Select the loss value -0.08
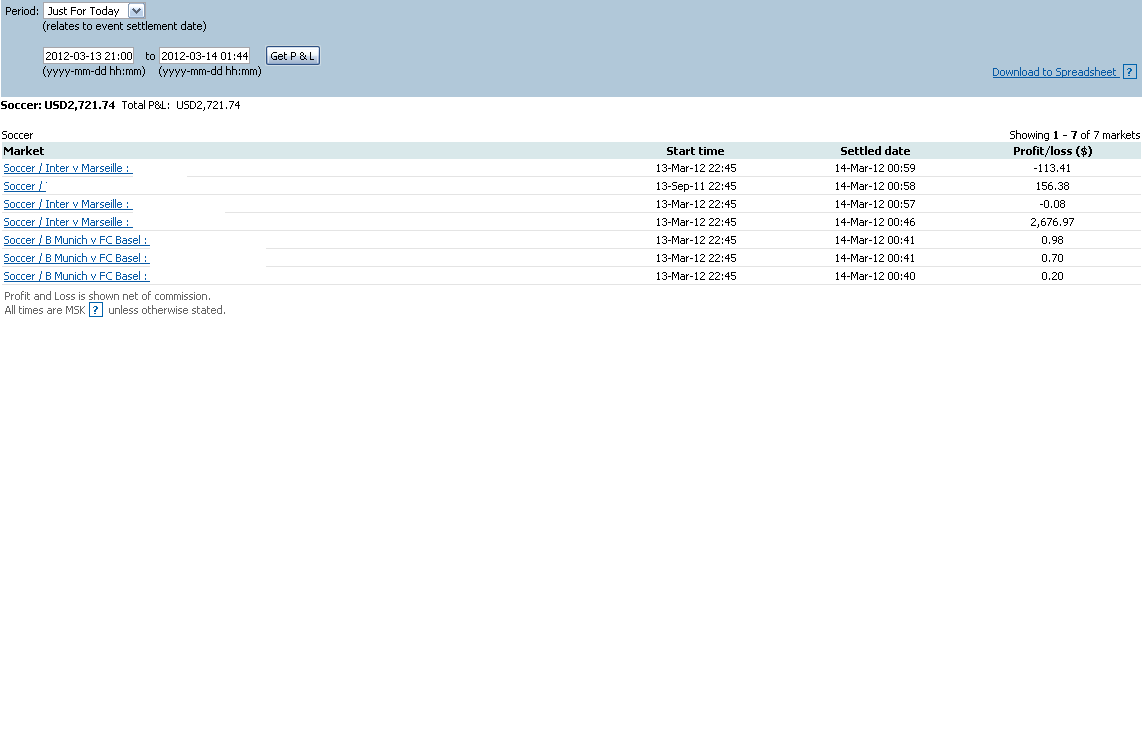Screen dimensions: 1142x736 point(1052,205)
